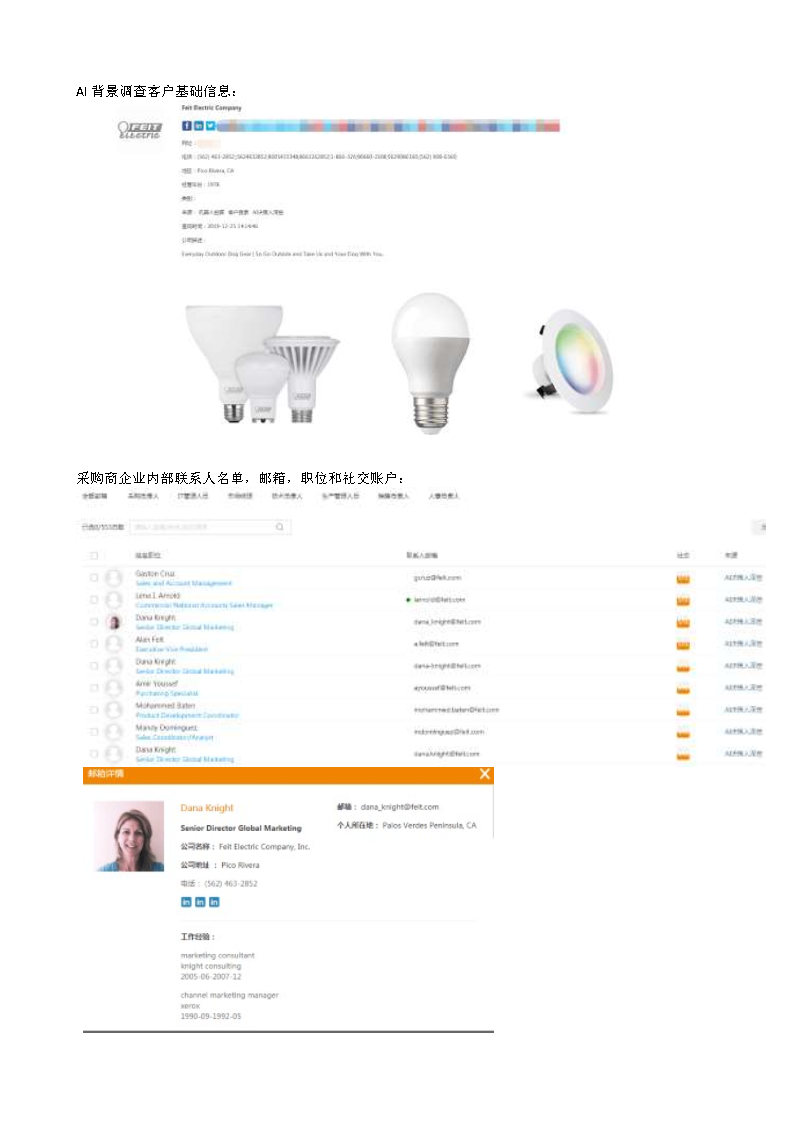Open the Sales and Account Management title link
The height and width of the screenshot is (1123, 794).
[184, 584]
